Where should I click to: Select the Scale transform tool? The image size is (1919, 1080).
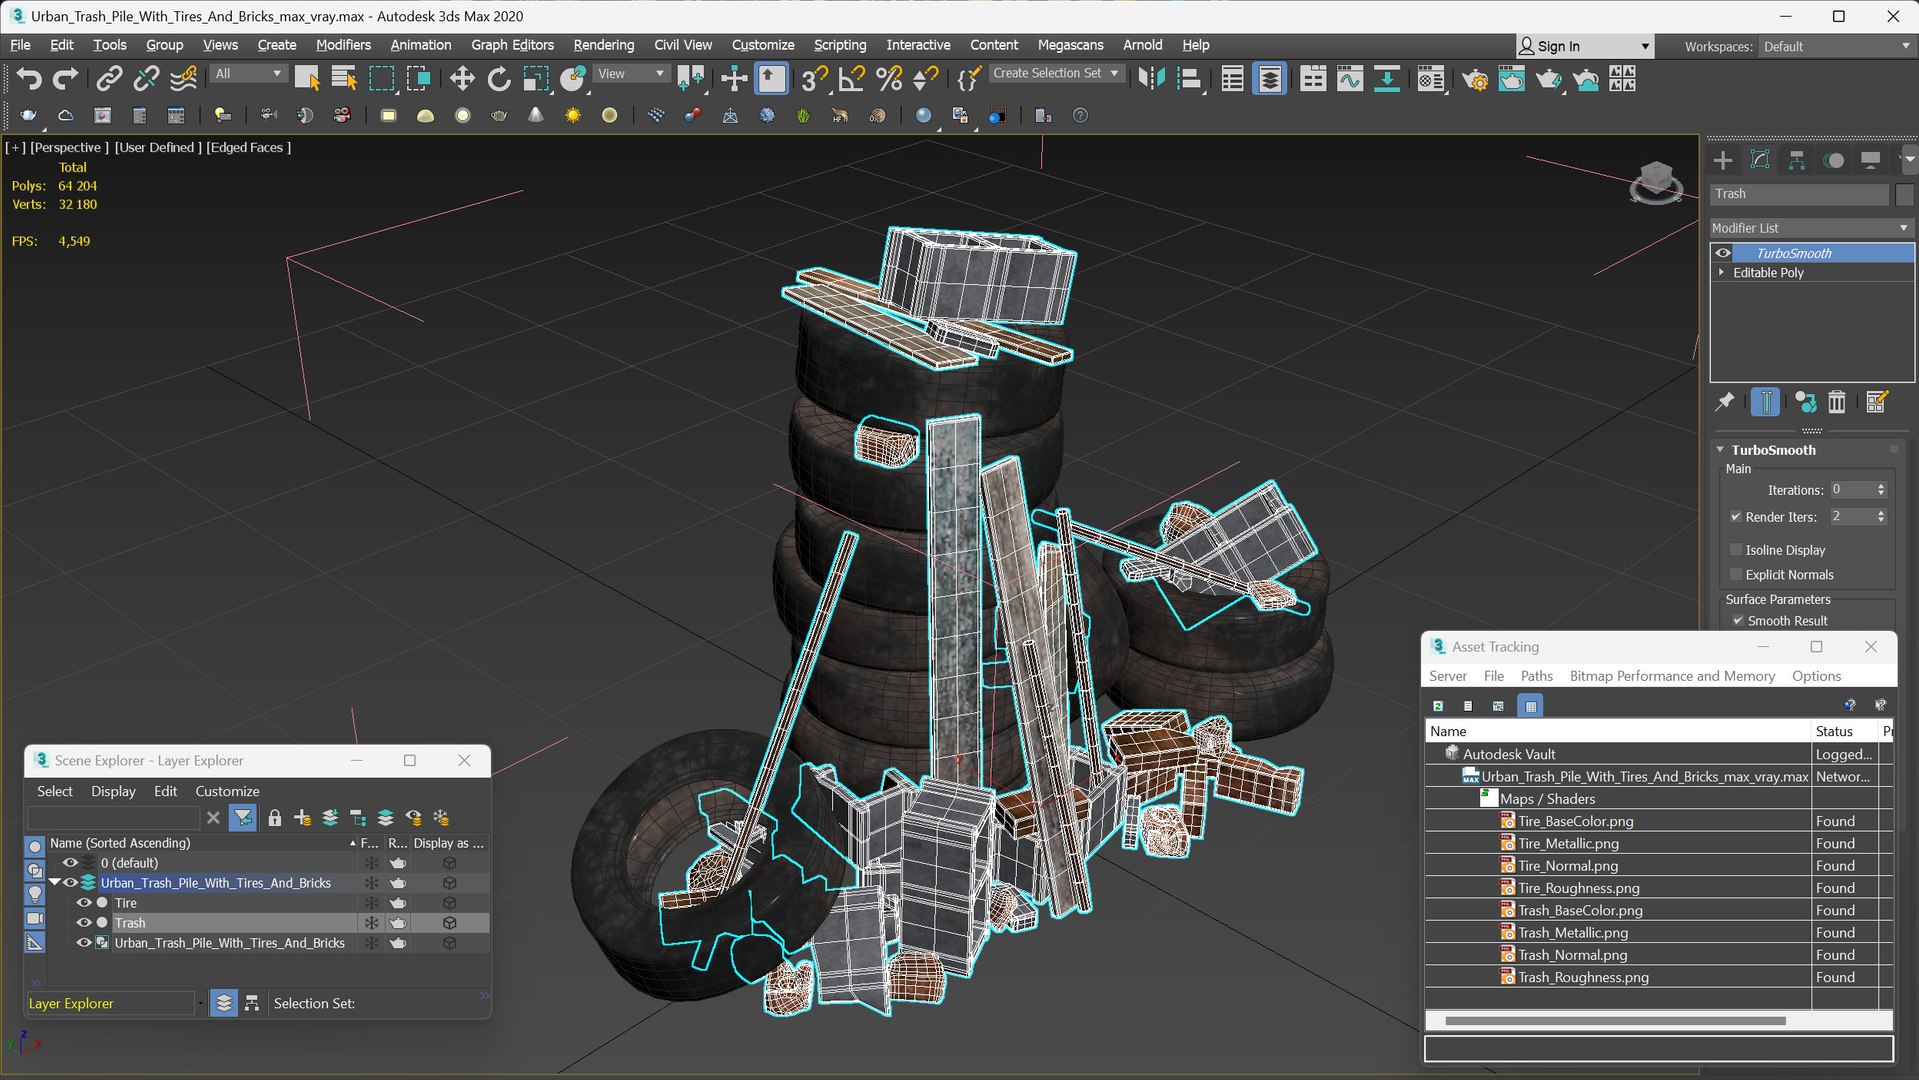535,79
